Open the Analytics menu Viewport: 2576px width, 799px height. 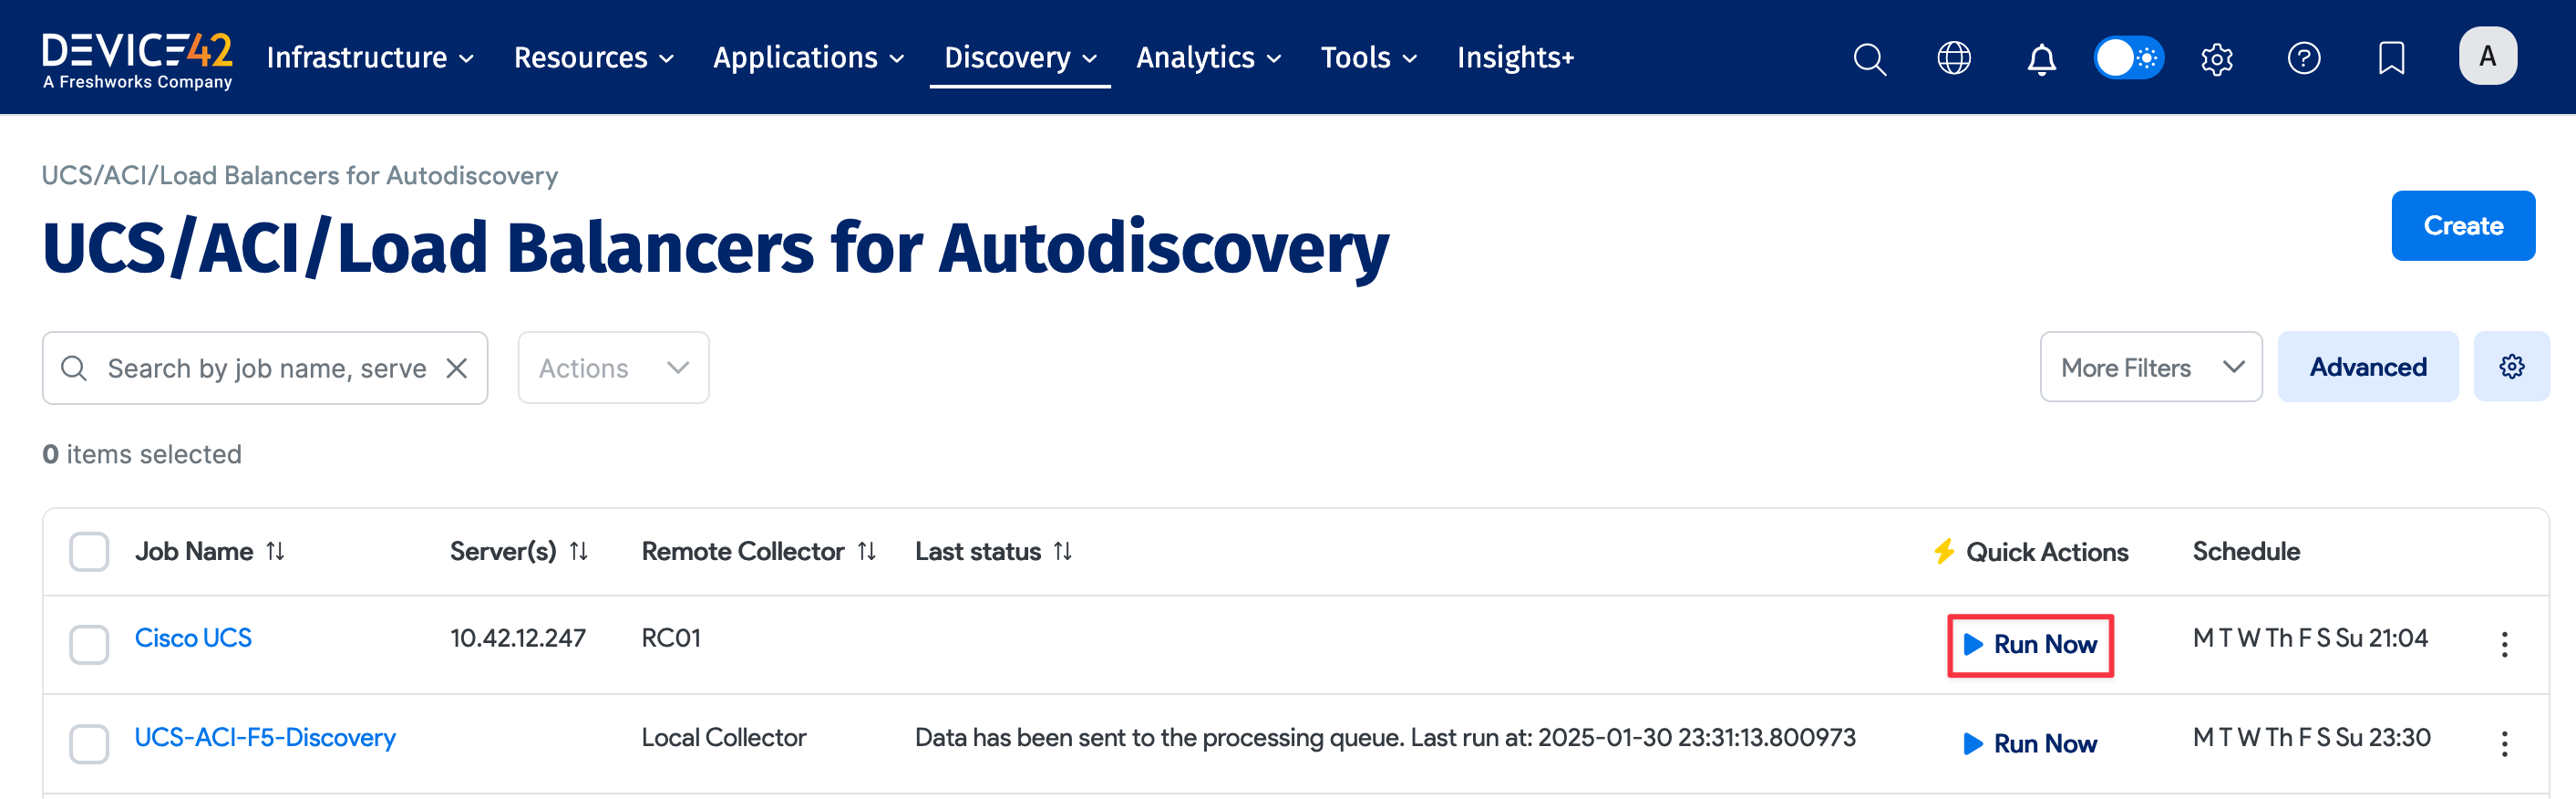[1208, 58]
